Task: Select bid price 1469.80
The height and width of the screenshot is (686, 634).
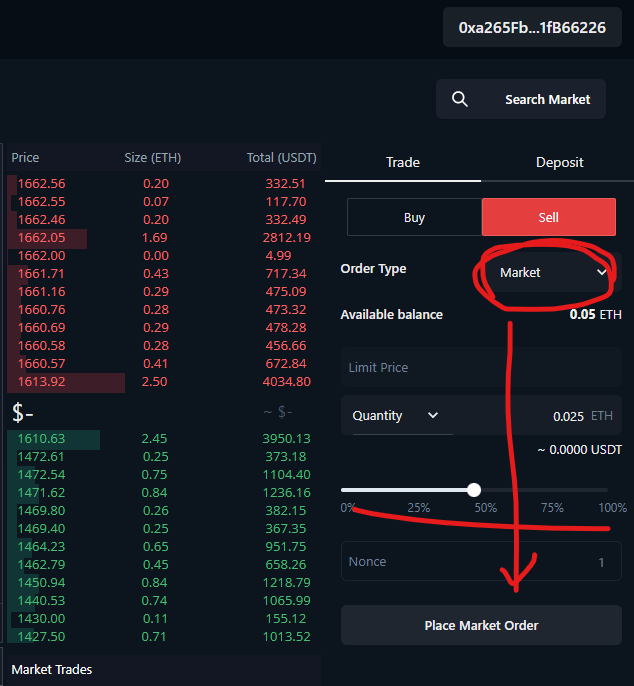Action: tap(41, 510)
